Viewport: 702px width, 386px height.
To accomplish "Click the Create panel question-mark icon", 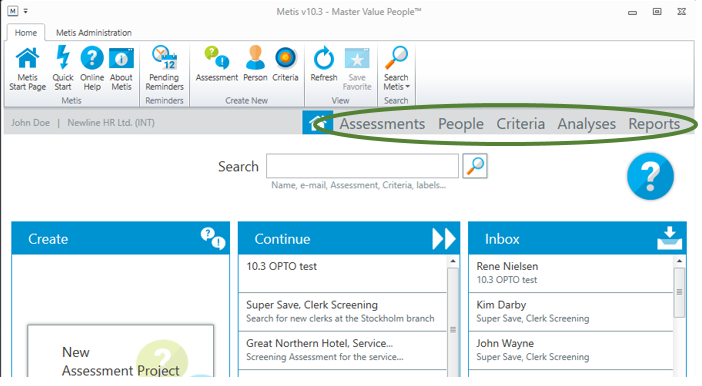I will [213, 238].
